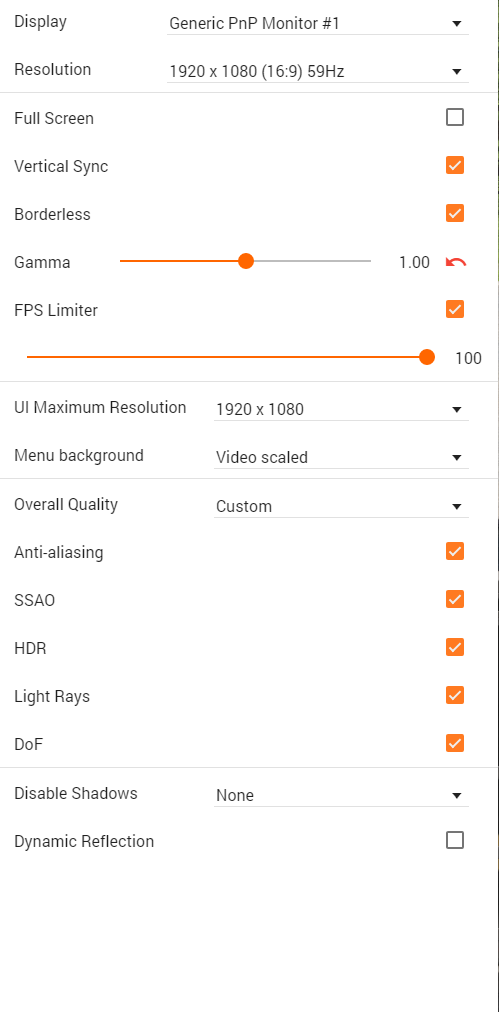Enable the Dynamic Reflection checkbox
Screen dimensions: 499x1012
(455, 840)
